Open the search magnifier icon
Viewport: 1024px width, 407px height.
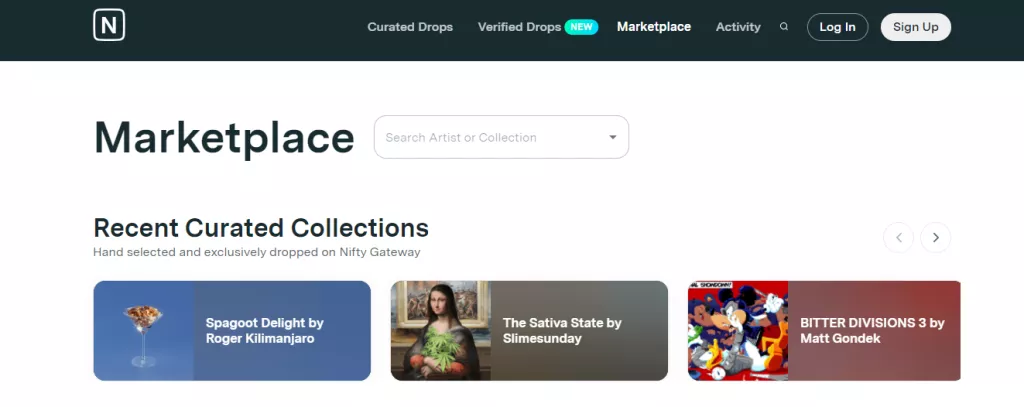[x=784, y=27]
